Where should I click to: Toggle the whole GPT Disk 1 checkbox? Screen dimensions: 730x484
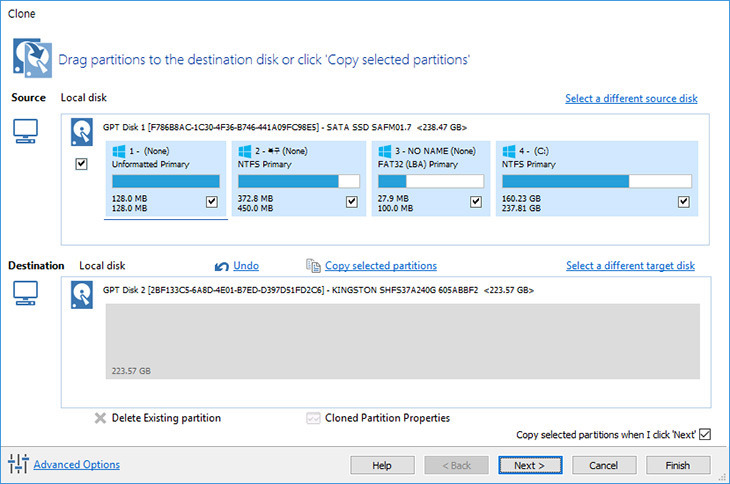click(x=81, y=164)
